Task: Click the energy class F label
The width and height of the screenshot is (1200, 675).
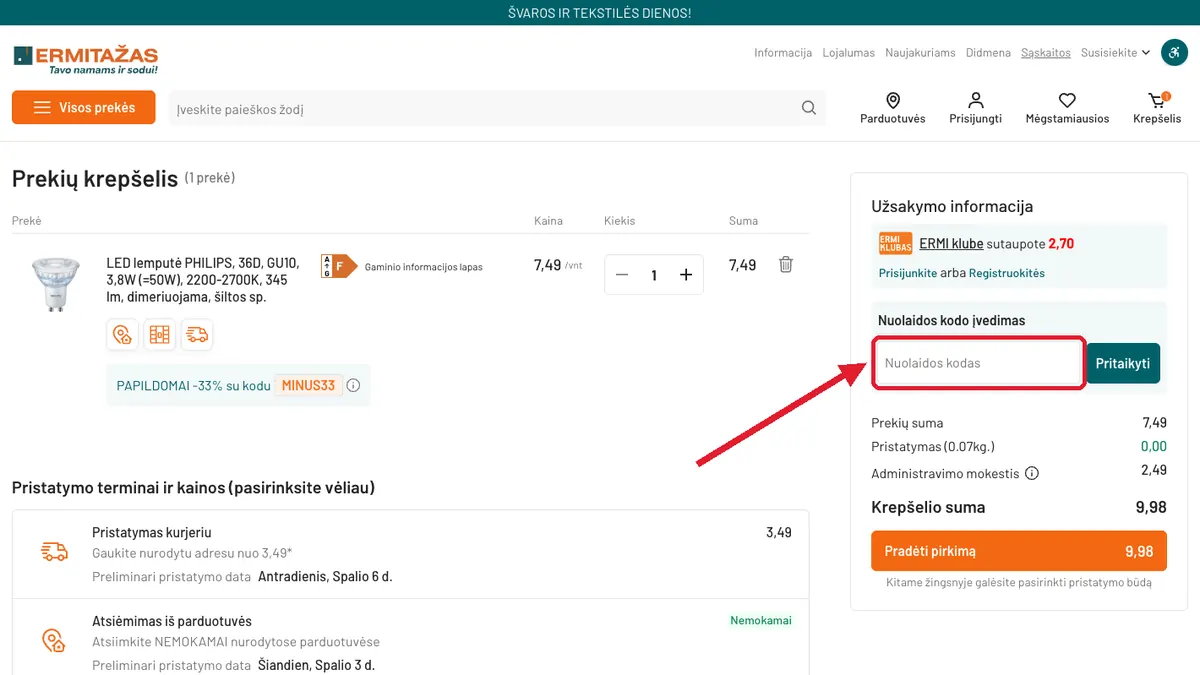Action: pos(338,266)
